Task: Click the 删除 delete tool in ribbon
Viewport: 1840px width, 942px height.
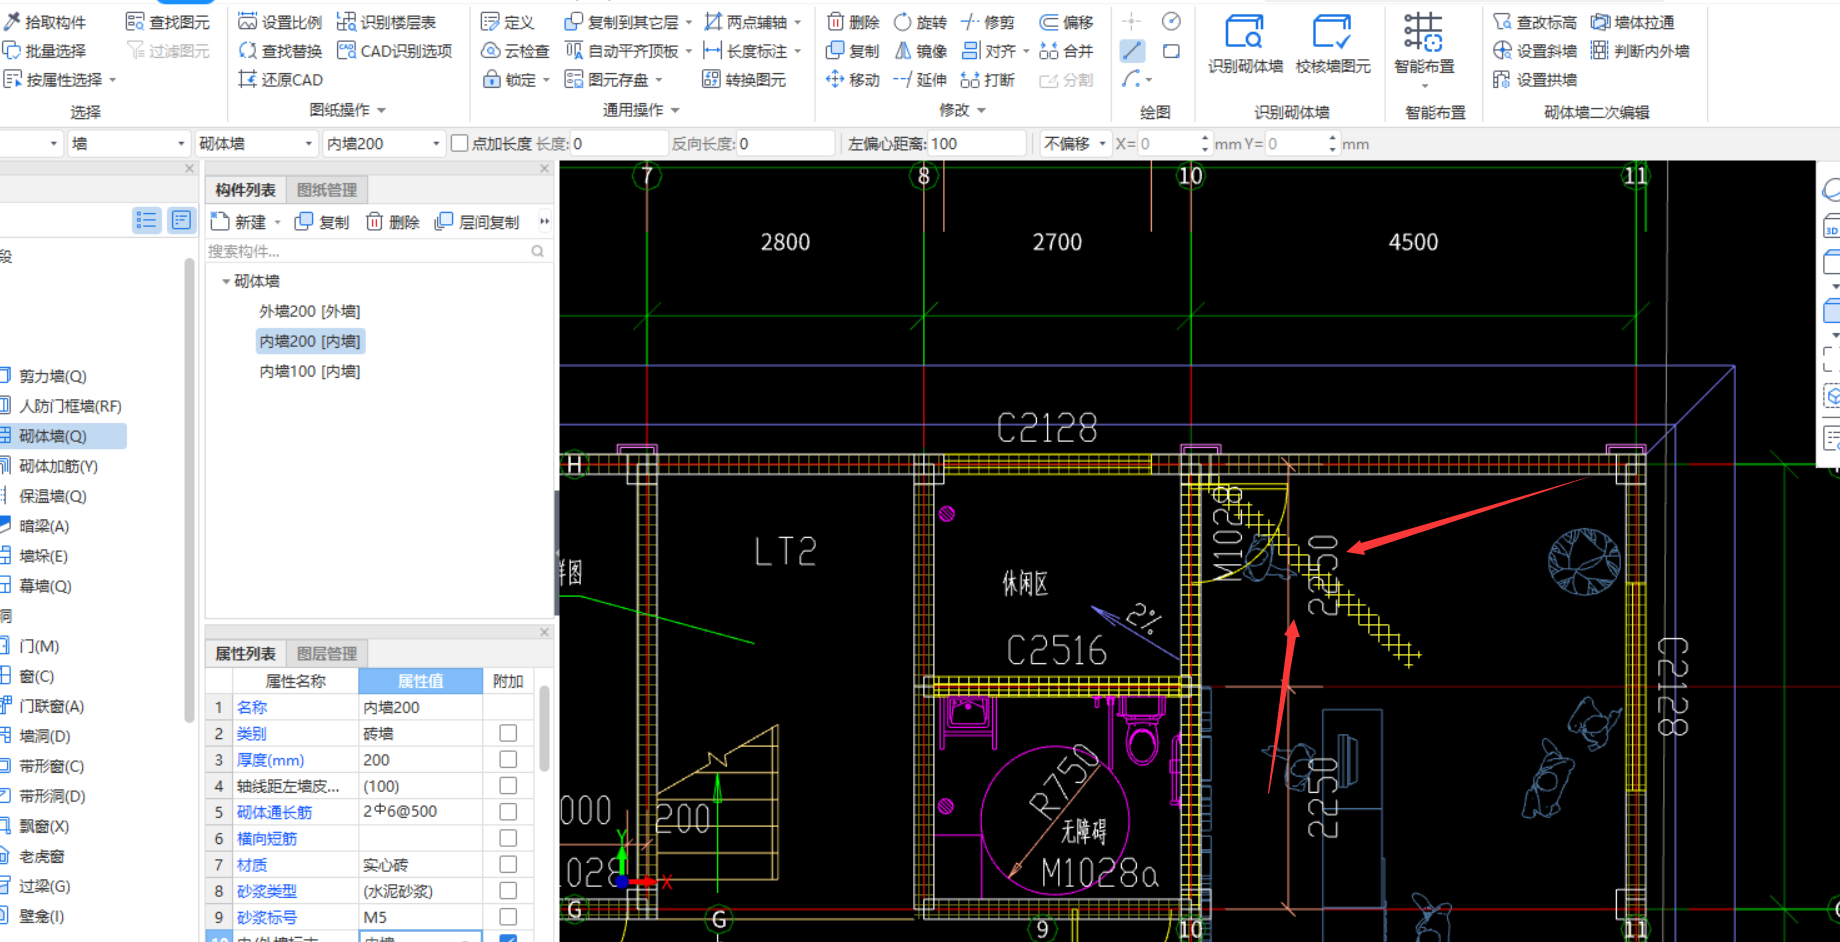Action: click(x=853, y=22)
